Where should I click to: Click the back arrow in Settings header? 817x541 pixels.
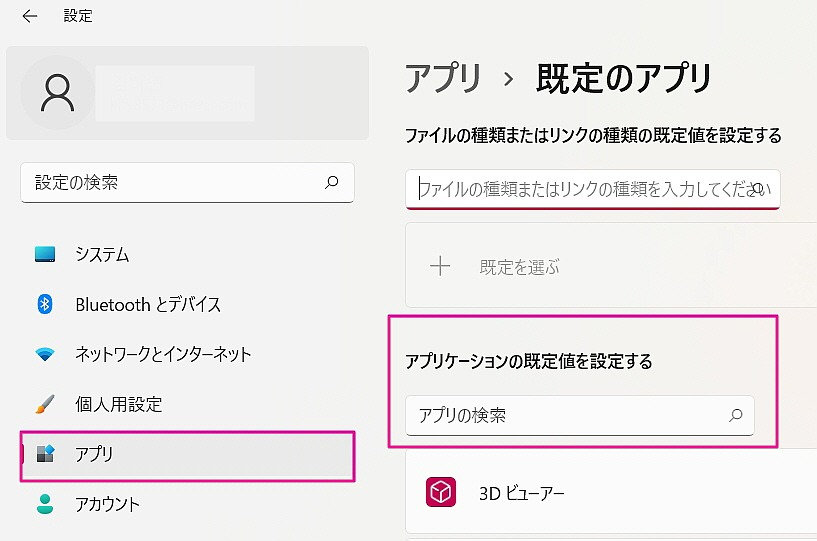(x=29, y=16)
